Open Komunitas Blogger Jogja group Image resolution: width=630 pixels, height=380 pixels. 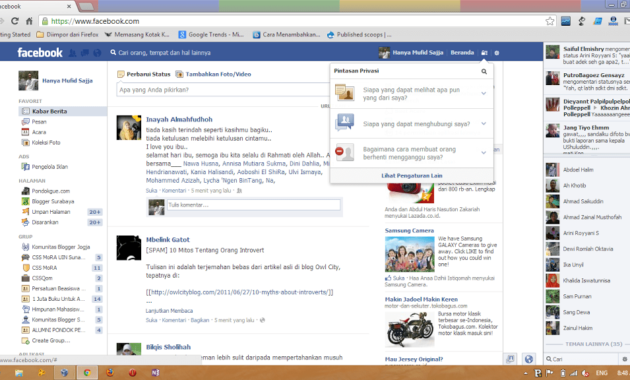click(56, 247)
